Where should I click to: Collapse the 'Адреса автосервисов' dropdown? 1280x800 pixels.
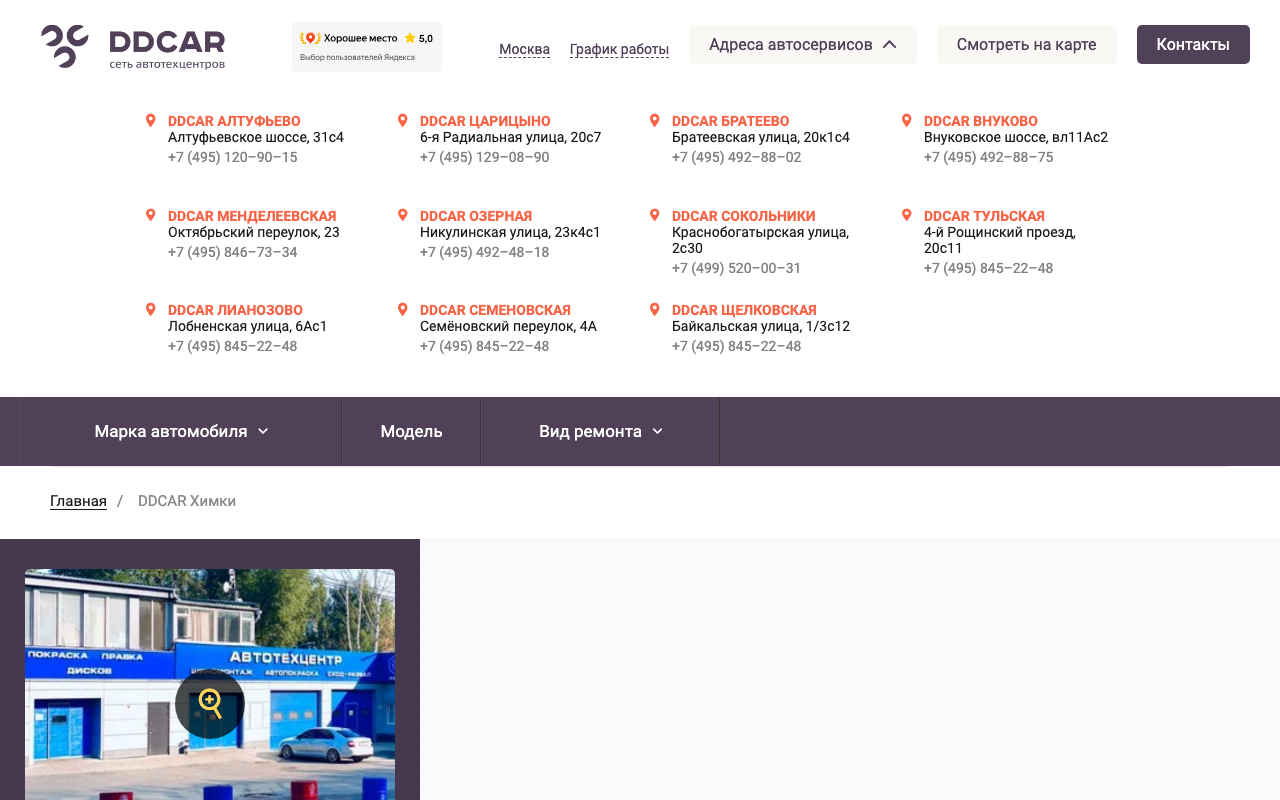point(803,45)
